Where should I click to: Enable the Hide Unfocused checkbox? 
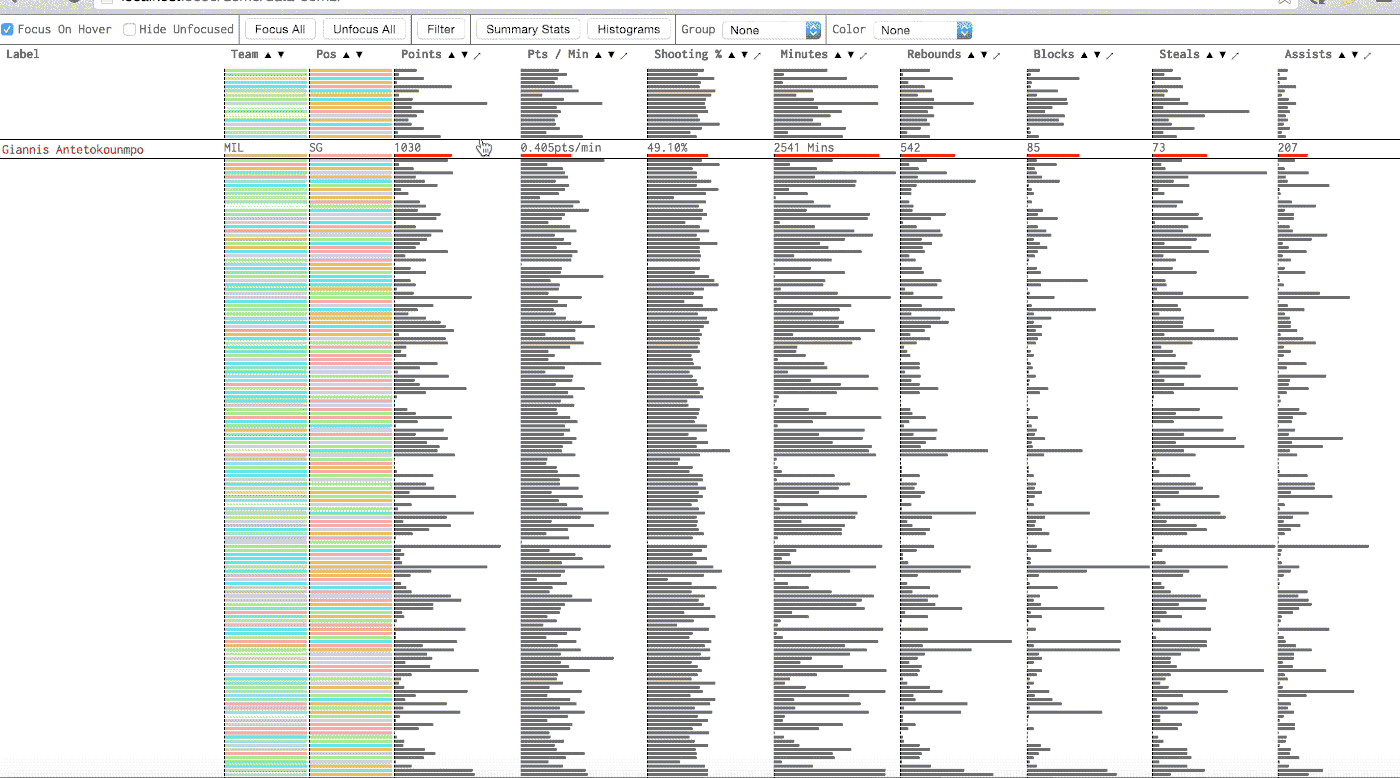click(128, 29)
